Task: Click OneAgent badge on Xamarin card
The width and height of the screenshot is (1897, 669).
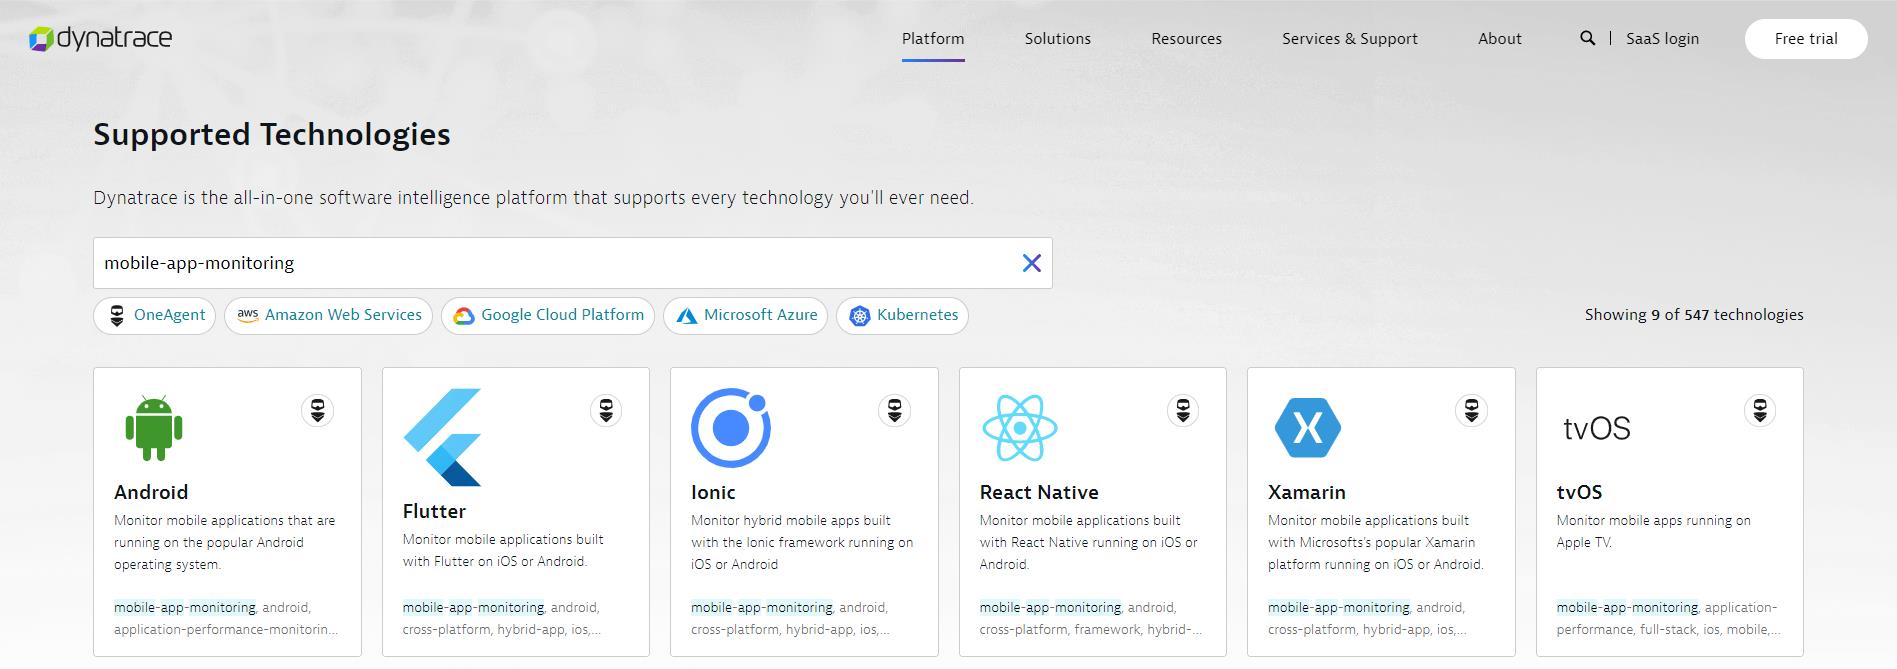Action: 1472,410
